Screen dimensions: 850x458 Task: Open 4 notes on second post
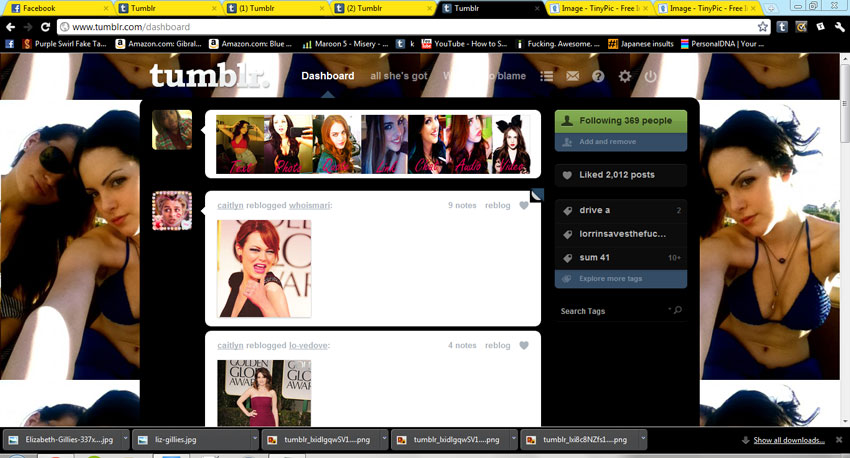(x=462, y=345)
